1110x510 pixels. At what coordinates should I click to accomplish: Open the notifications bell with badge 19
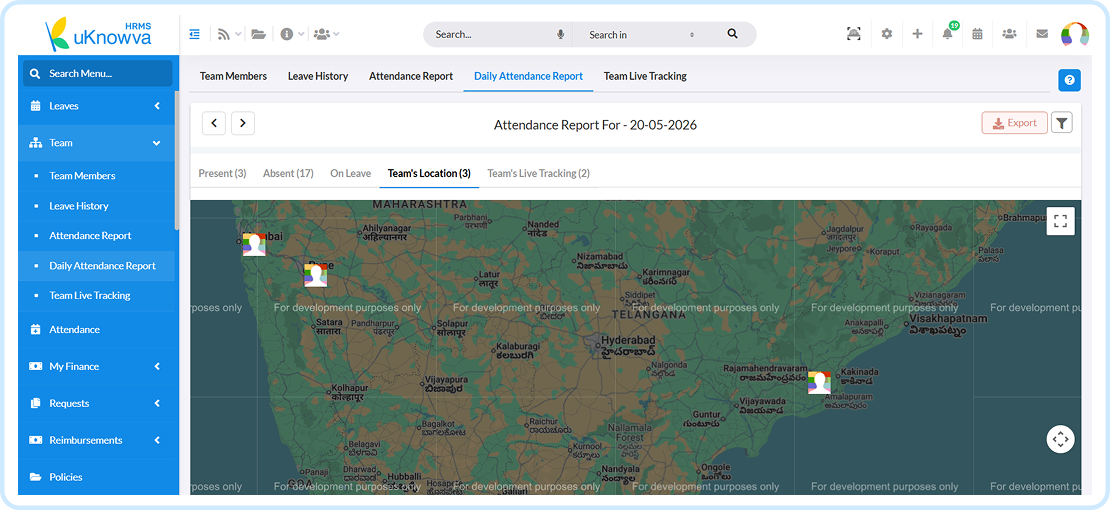coord(947,33)
